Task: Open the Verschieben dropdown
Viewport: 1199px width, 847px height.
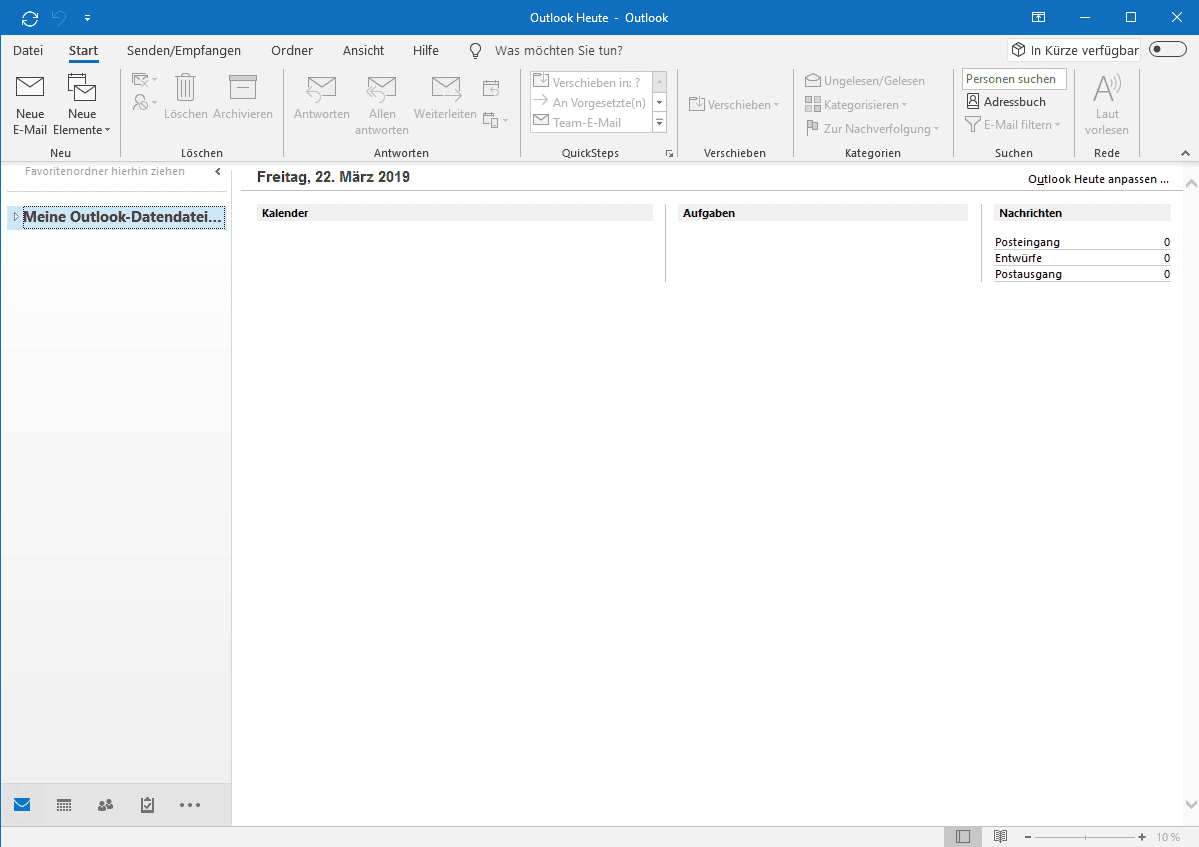Action: tap(734, 105)
